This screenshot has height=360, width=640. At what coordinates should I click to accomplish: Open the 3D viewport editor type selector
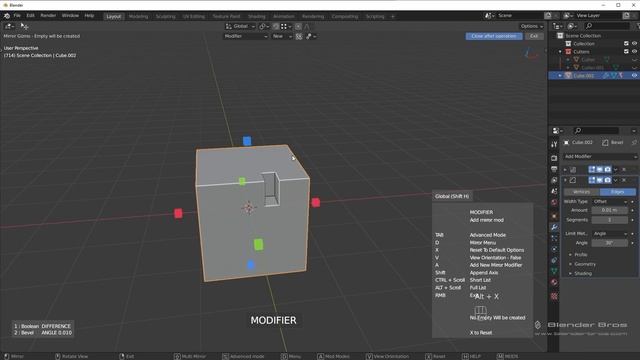tap(9, 26)
